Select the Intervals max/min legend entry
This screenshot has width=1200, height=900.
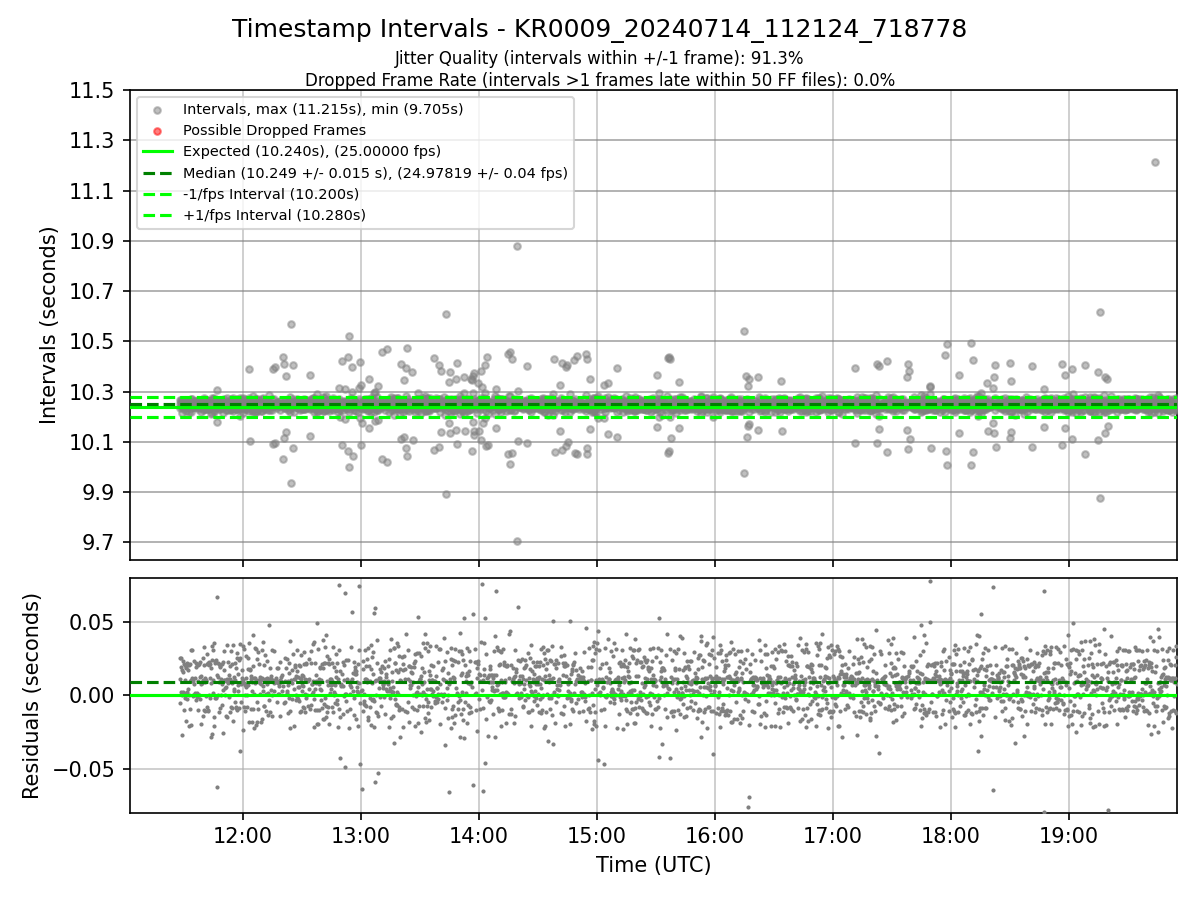(x=322, y=109)
